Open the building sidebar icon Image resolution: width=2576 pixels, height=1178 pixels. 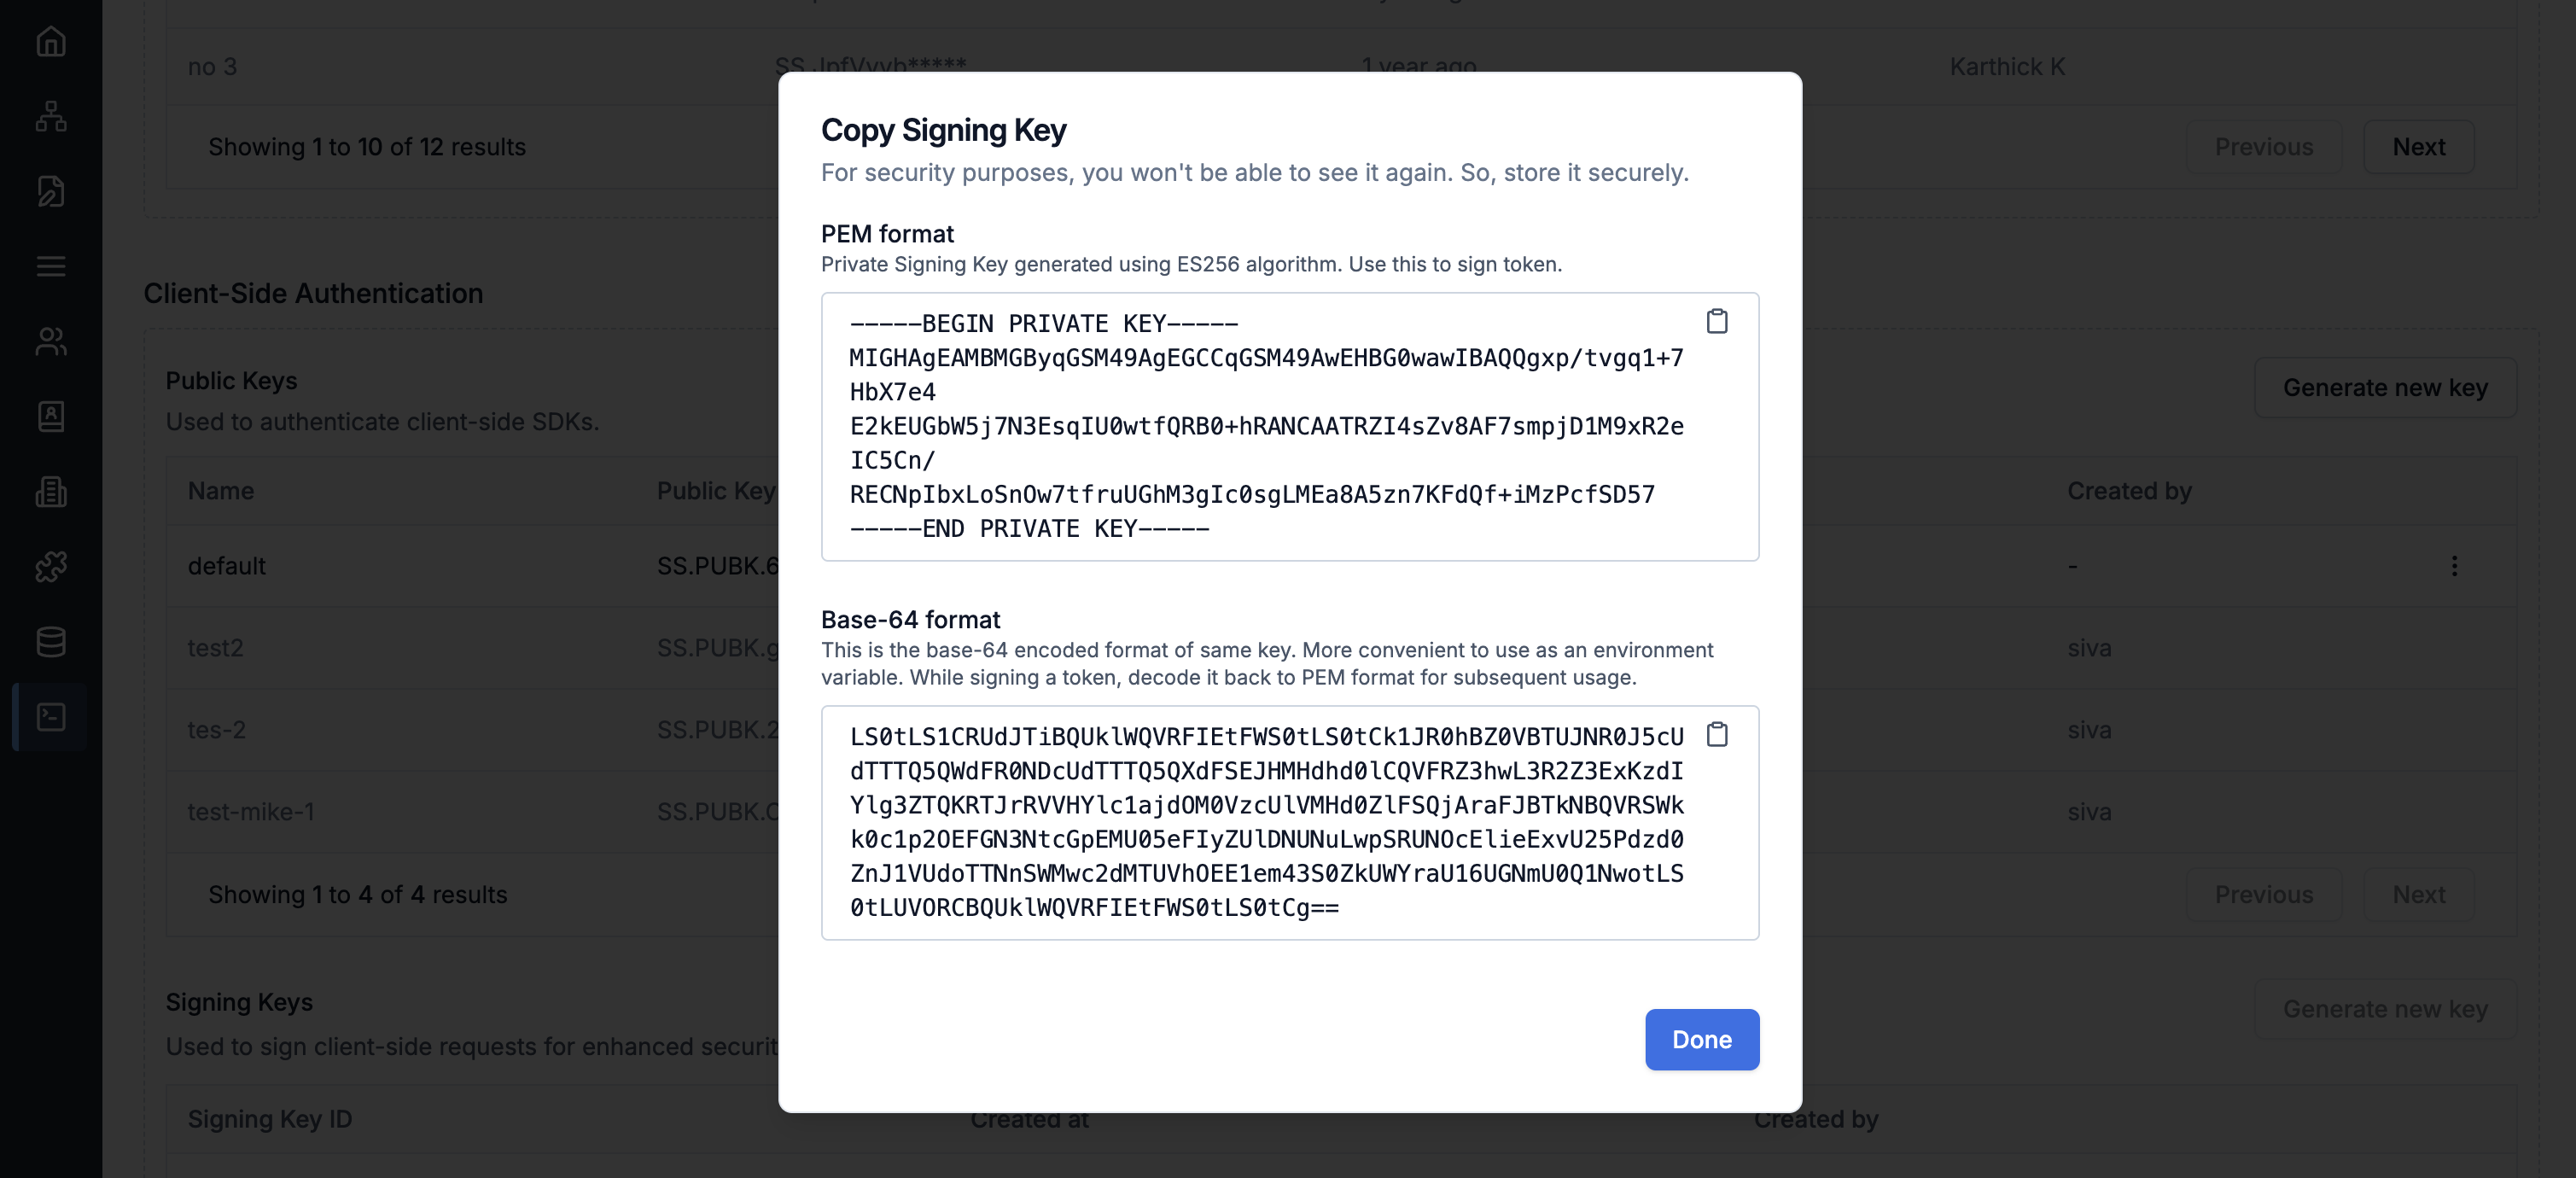[x=51, y=491]
